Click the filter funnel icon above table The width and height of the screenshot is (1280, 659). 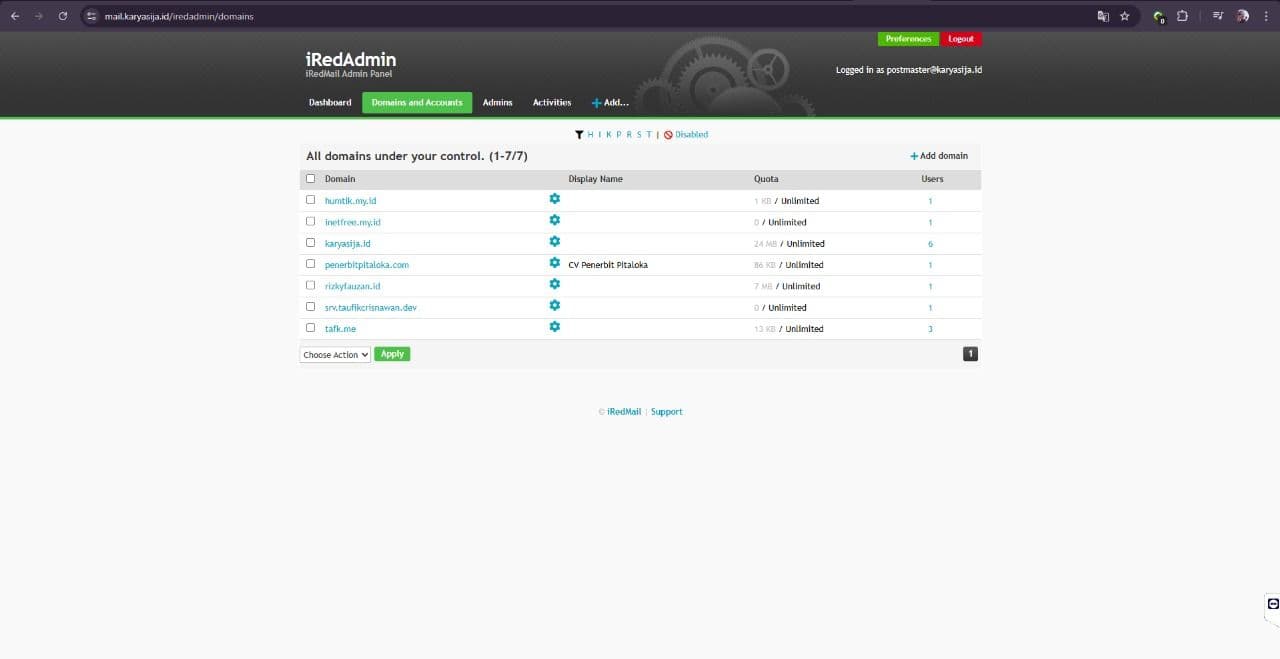coord(579,134)
